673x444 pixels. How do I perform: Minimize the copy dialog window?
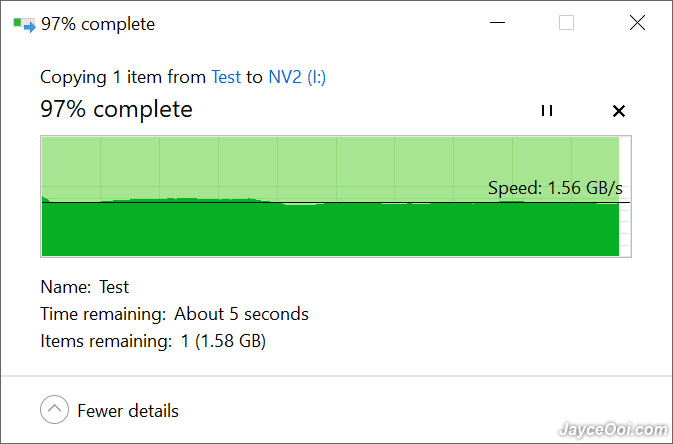[x=497, y=23]
